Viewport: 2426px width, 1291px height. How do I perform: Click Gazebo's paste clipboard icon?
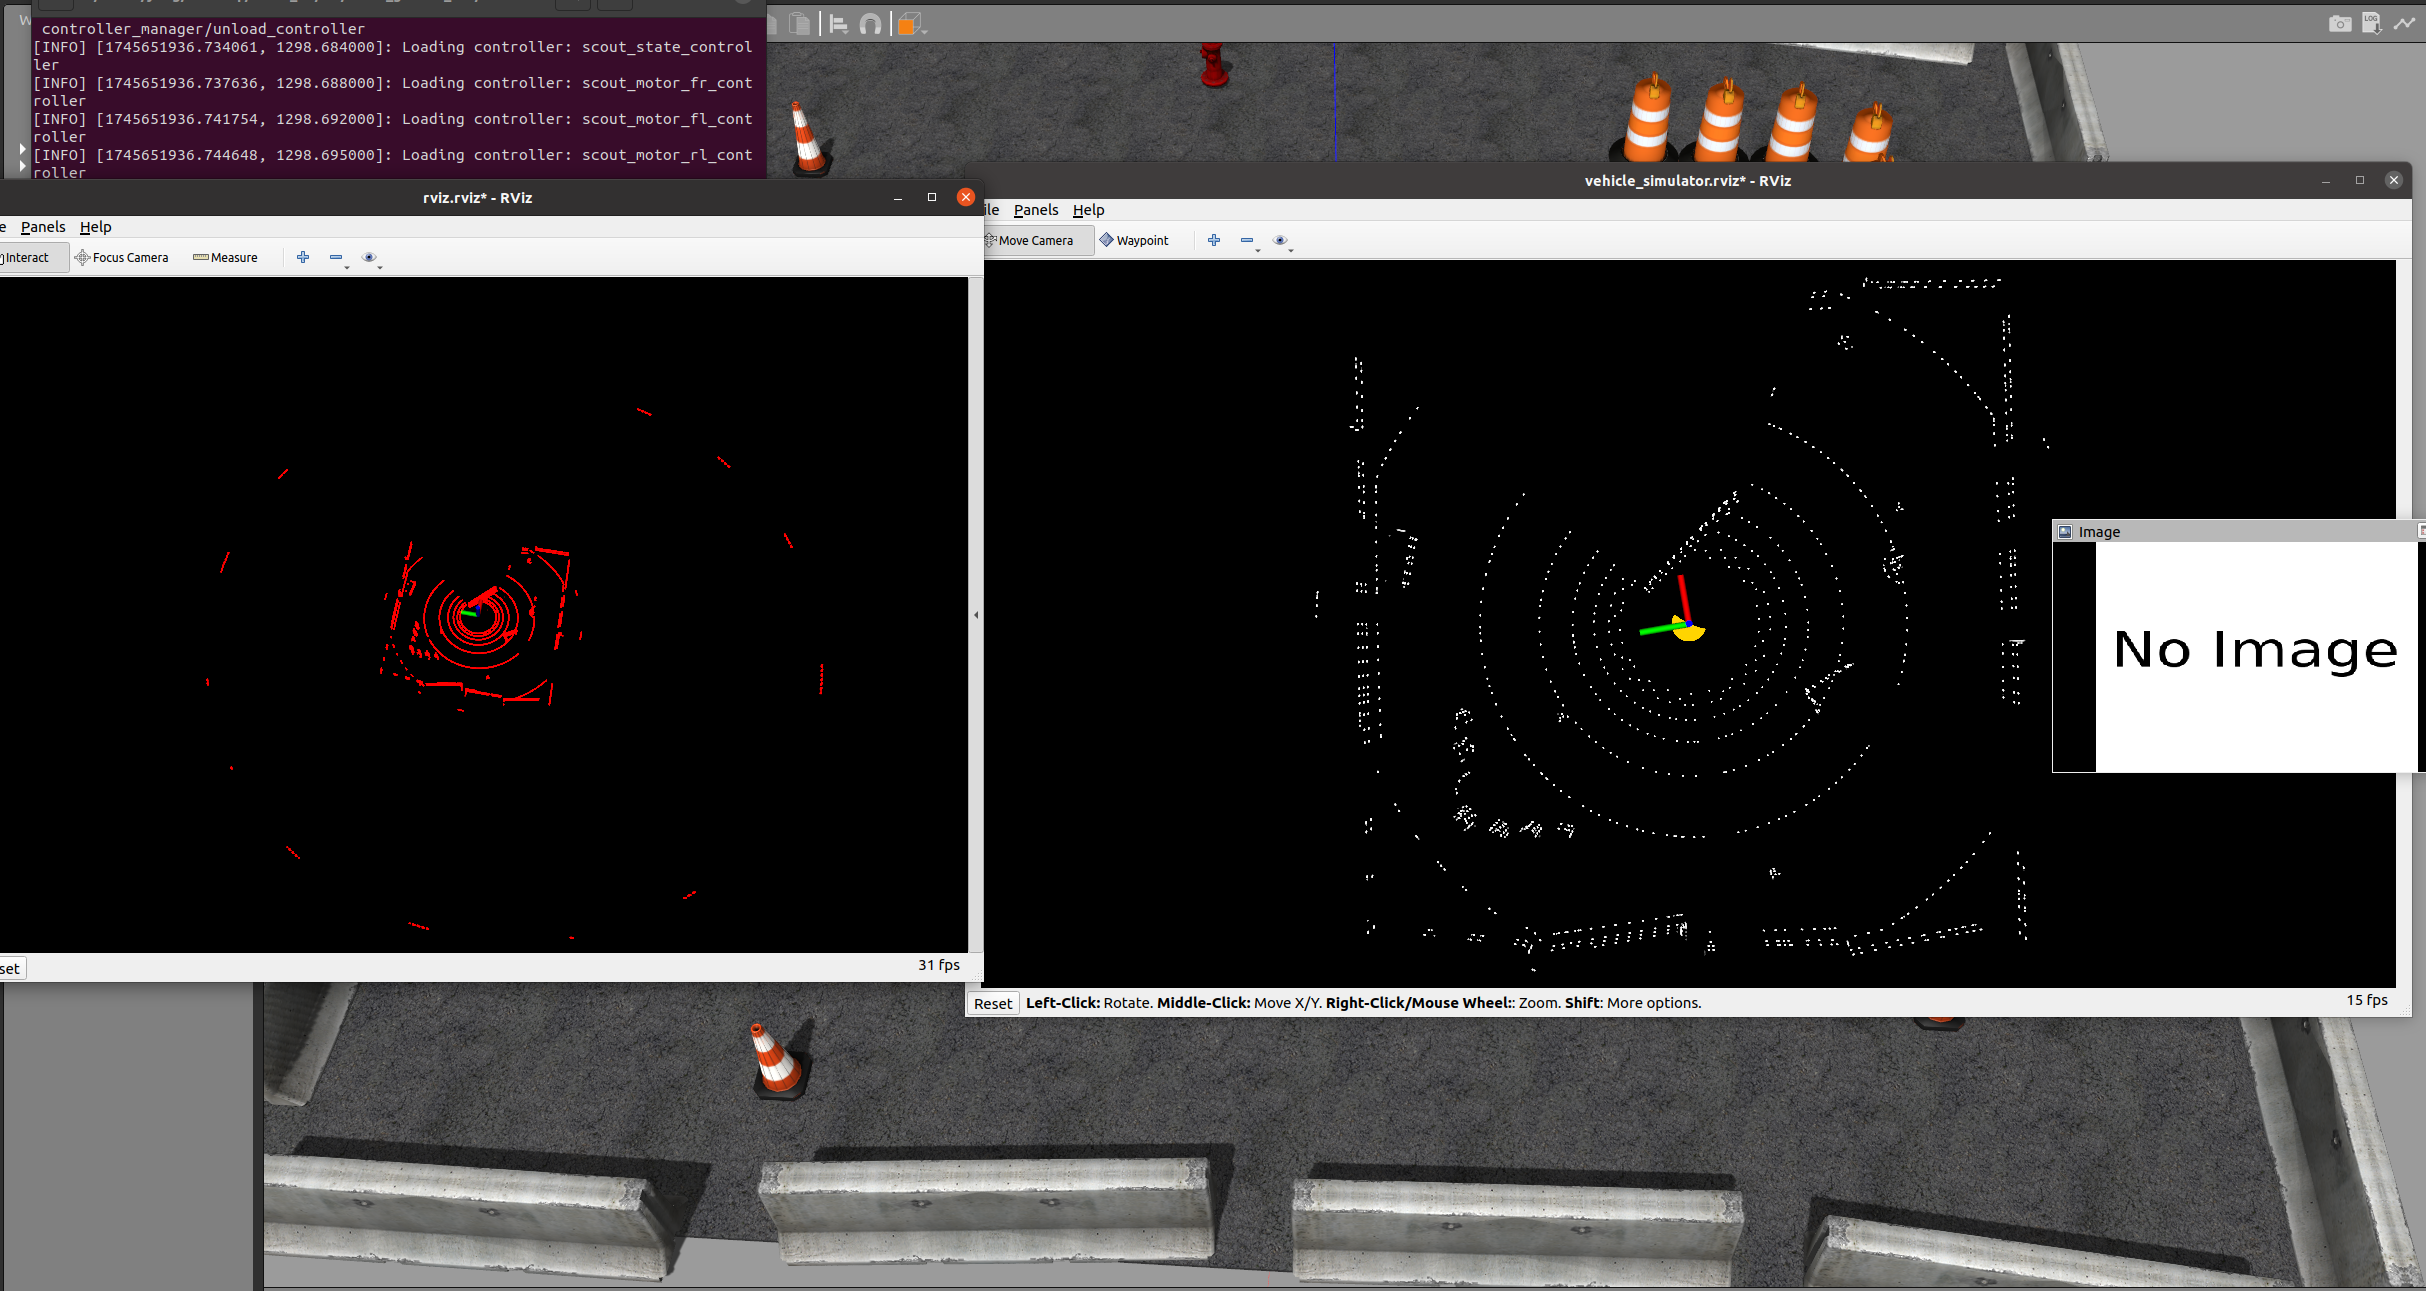coord(799,24)
